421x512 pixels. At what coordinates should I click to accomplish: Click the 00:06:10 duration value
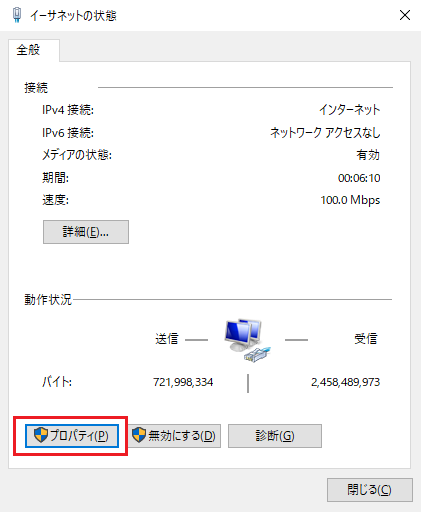[359, 178]
